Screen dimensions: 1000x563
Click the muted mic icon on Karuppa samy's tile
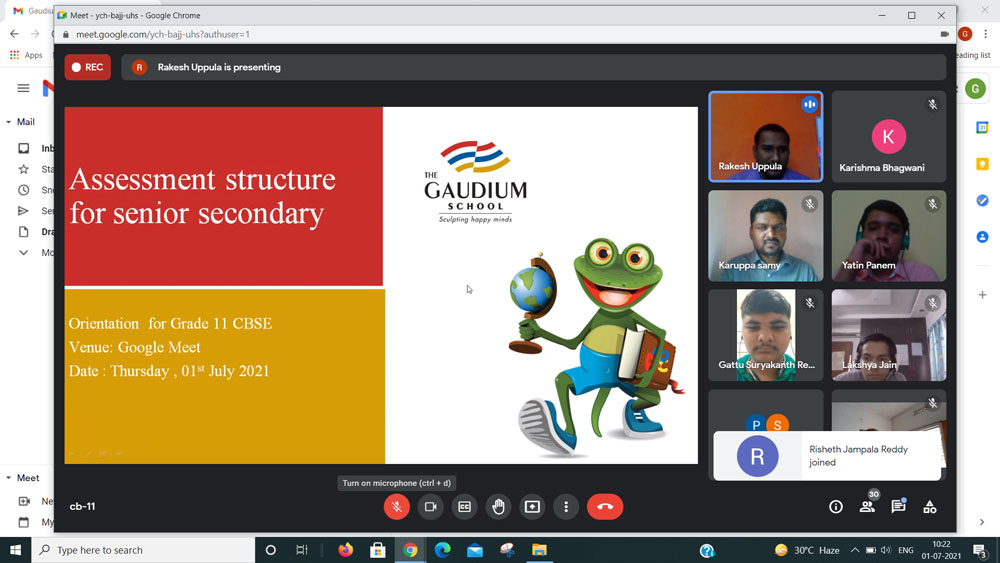click(809, 203)
